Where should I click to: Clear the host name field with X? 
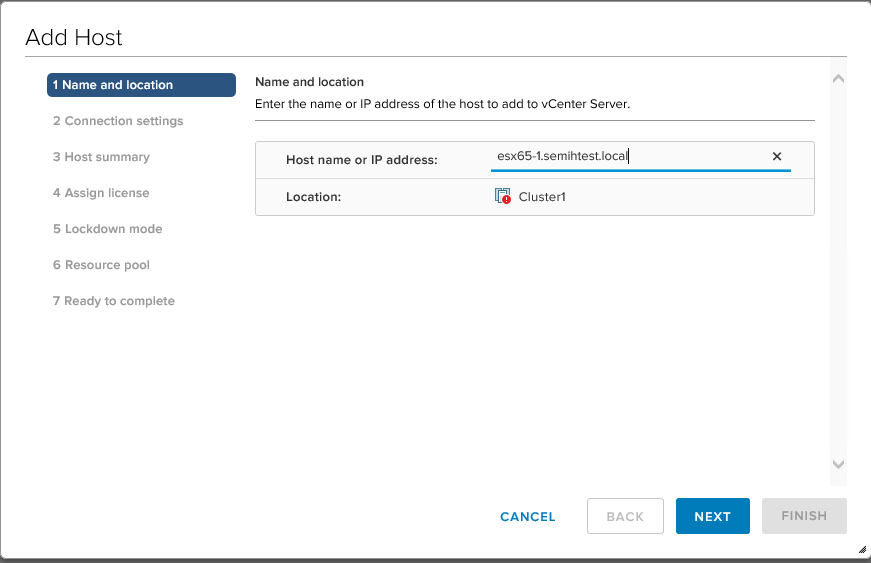click(776, 157)
